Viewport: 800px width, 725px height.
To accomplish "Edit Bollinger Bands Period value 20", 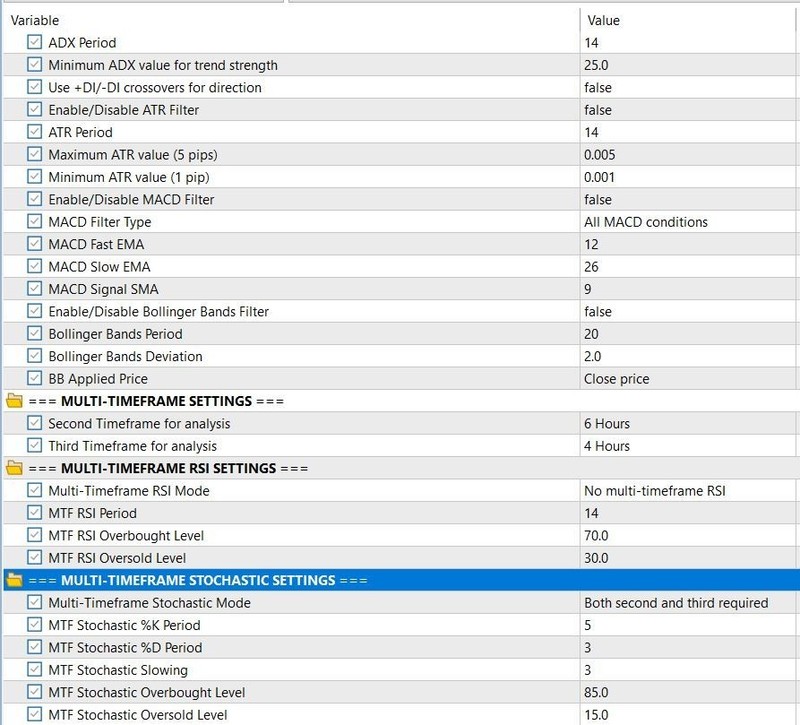I will (689, 334).
